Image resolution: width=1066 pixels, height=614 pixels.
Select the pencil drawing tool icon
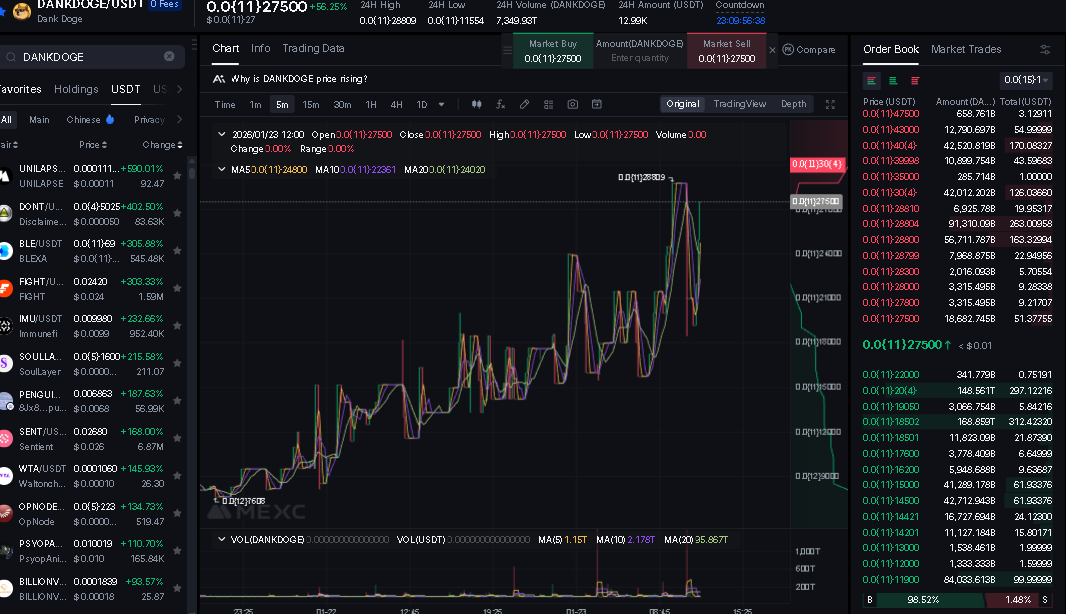[524, 104]
